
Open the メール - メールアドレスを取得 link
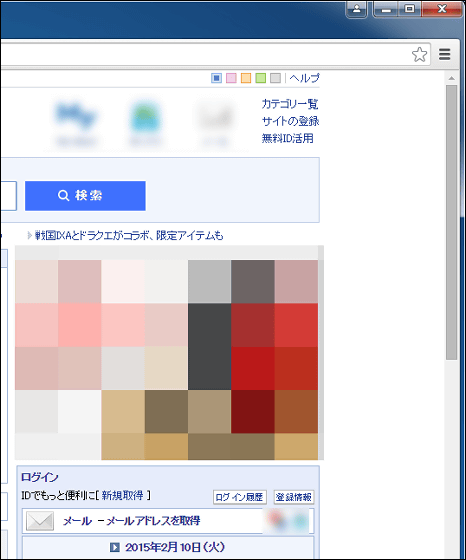131,521
